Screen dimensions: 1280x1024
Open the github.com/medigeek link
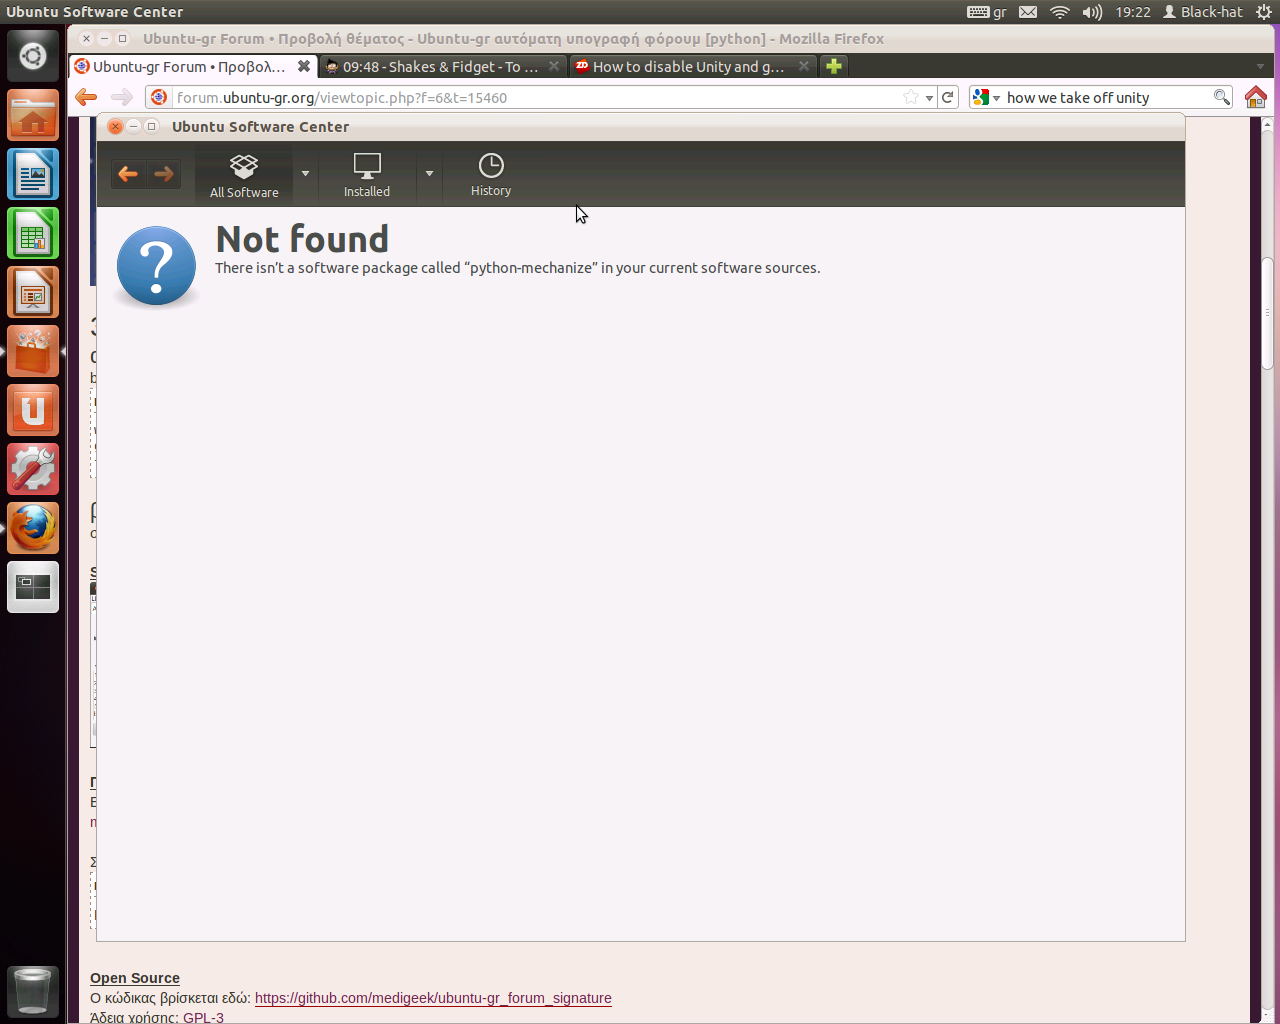[433, 998]
